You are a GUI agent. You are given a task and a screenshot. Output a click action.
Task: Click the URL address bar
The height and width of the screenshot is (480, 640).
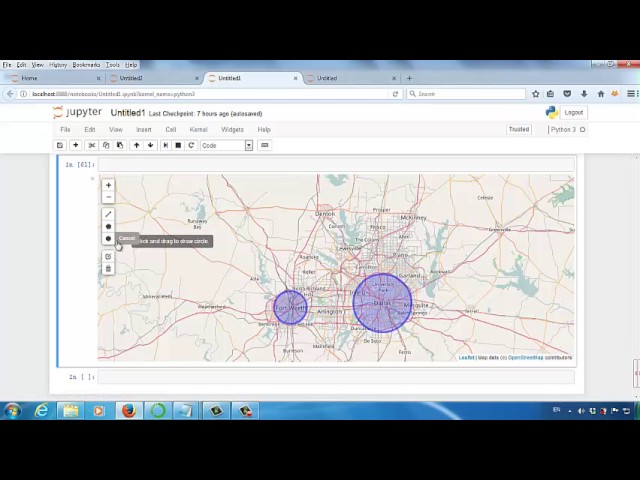[208, 94]
